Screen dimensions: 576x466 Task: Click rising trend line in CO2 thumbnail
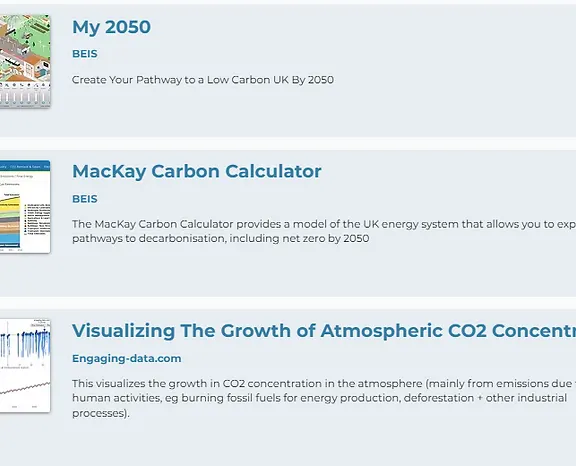click(x=25, y=389)
